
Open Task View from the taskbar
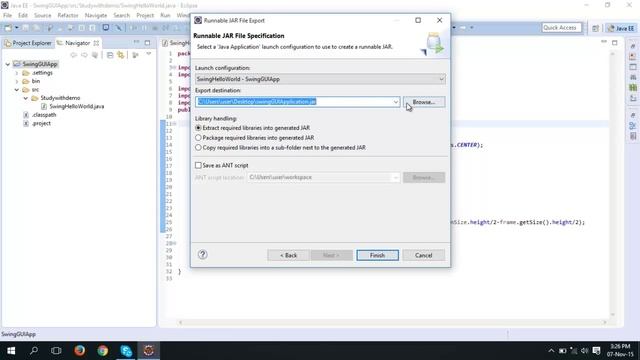[x=56, y=351]
